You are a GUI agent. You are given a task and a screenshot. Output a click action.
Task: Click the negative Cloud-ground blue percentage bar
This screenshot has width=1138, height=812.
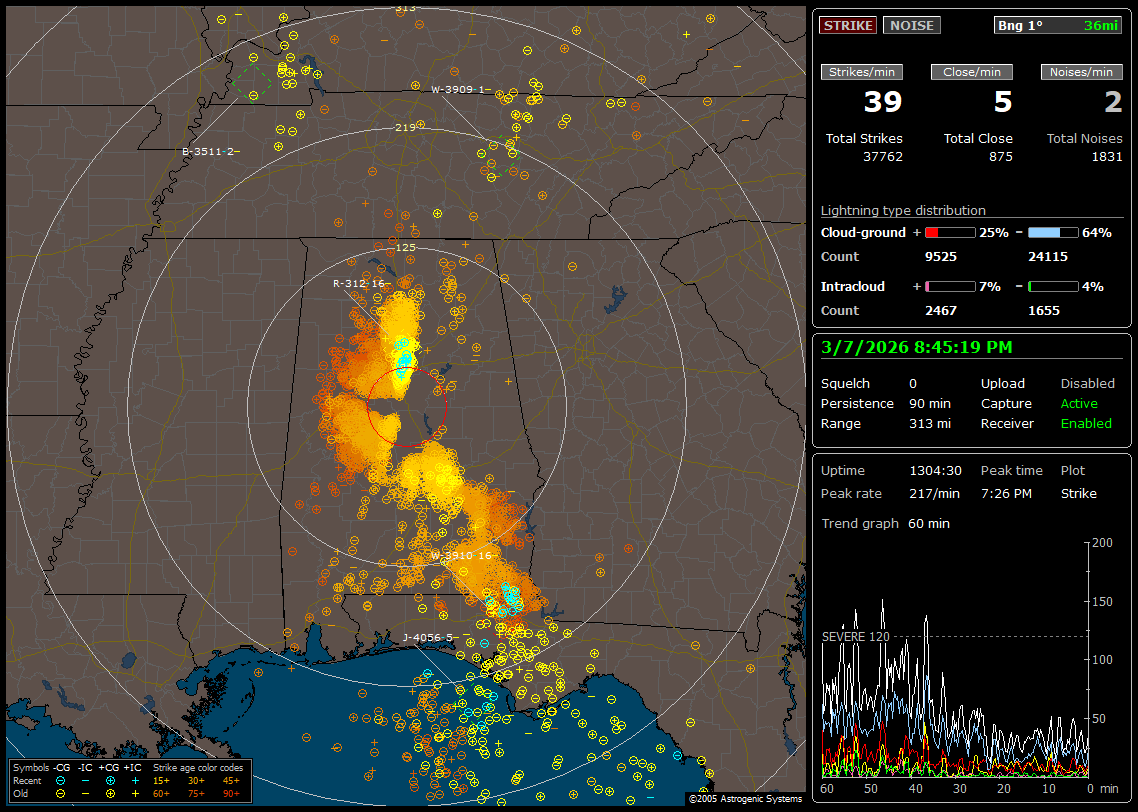coord(1053,232)
